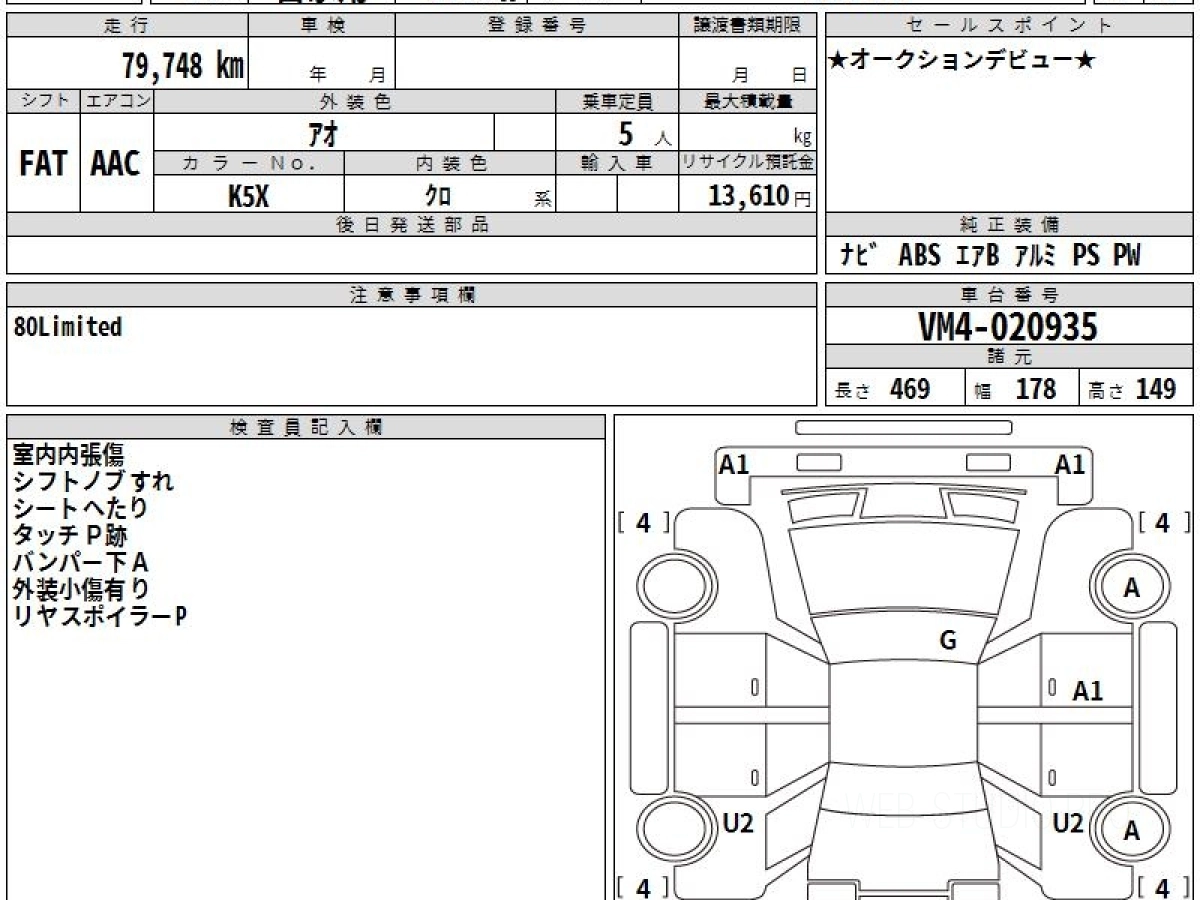Select the K5X color code
The width and height of the screenshot is (1200, 900).
tap(249, 196)
